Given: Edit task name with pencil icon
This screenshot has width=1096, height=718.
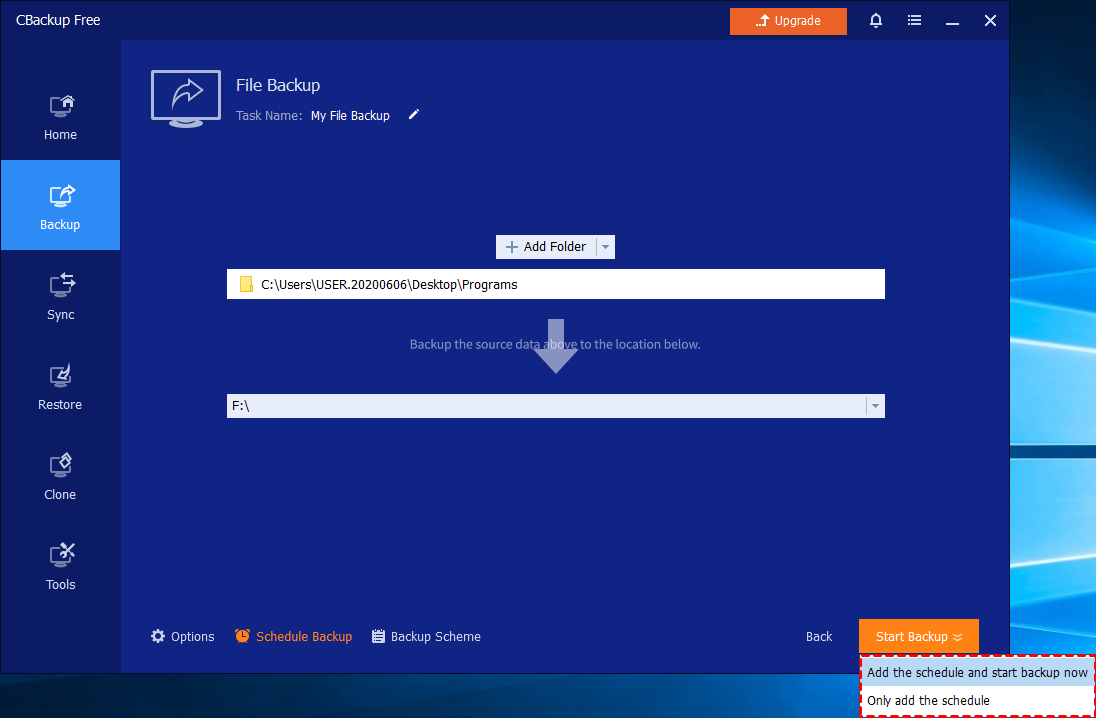Looking at the screenshot, I should pyautogui.click(x=414, y=115).
